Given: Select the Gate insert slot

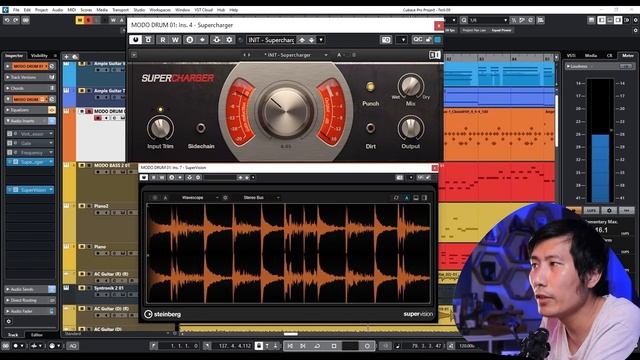Looking at the screenshot, I should pyautogui.click(x=31, y=143).
